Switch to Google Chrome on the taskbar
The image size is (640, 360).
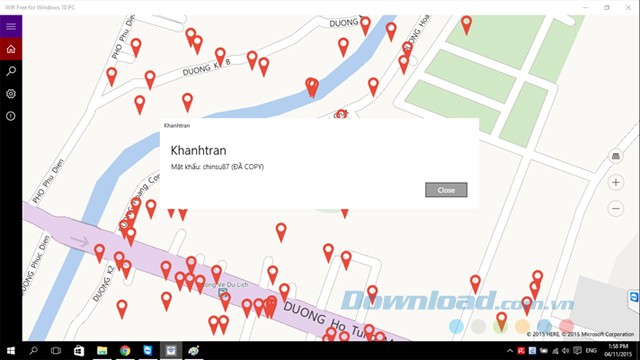125,351
